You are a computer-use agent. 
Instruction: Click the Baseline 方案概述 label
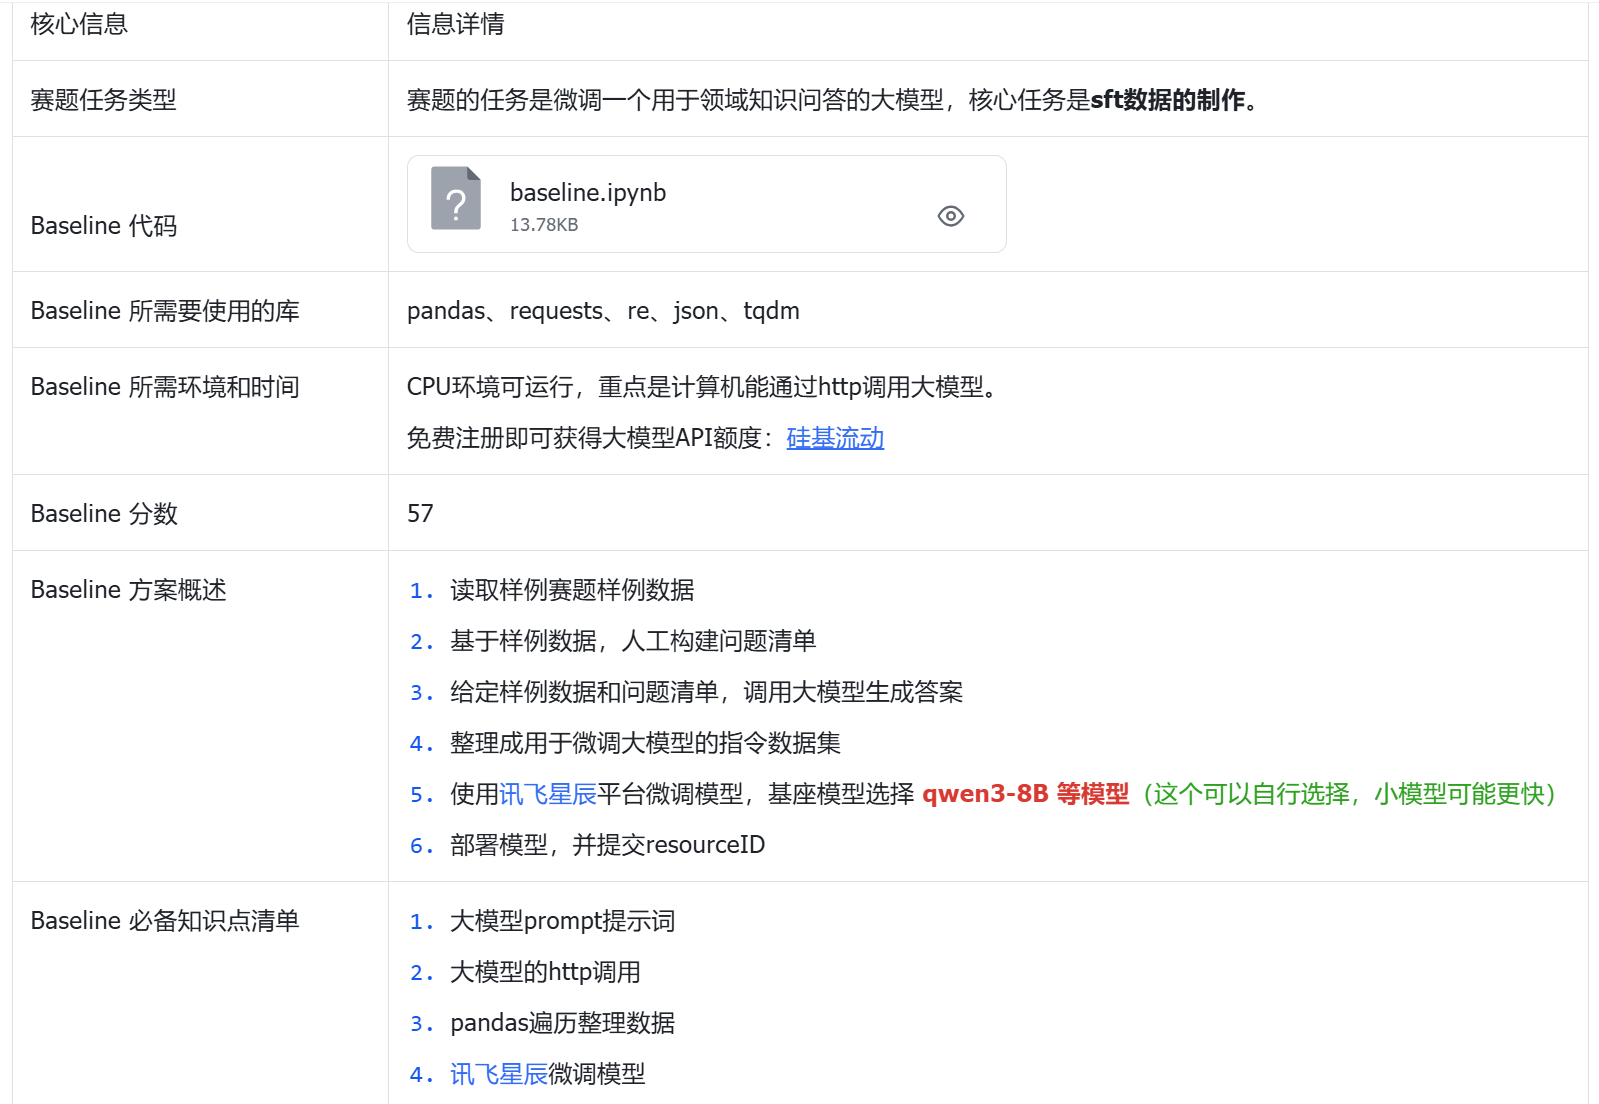(128, 590)
